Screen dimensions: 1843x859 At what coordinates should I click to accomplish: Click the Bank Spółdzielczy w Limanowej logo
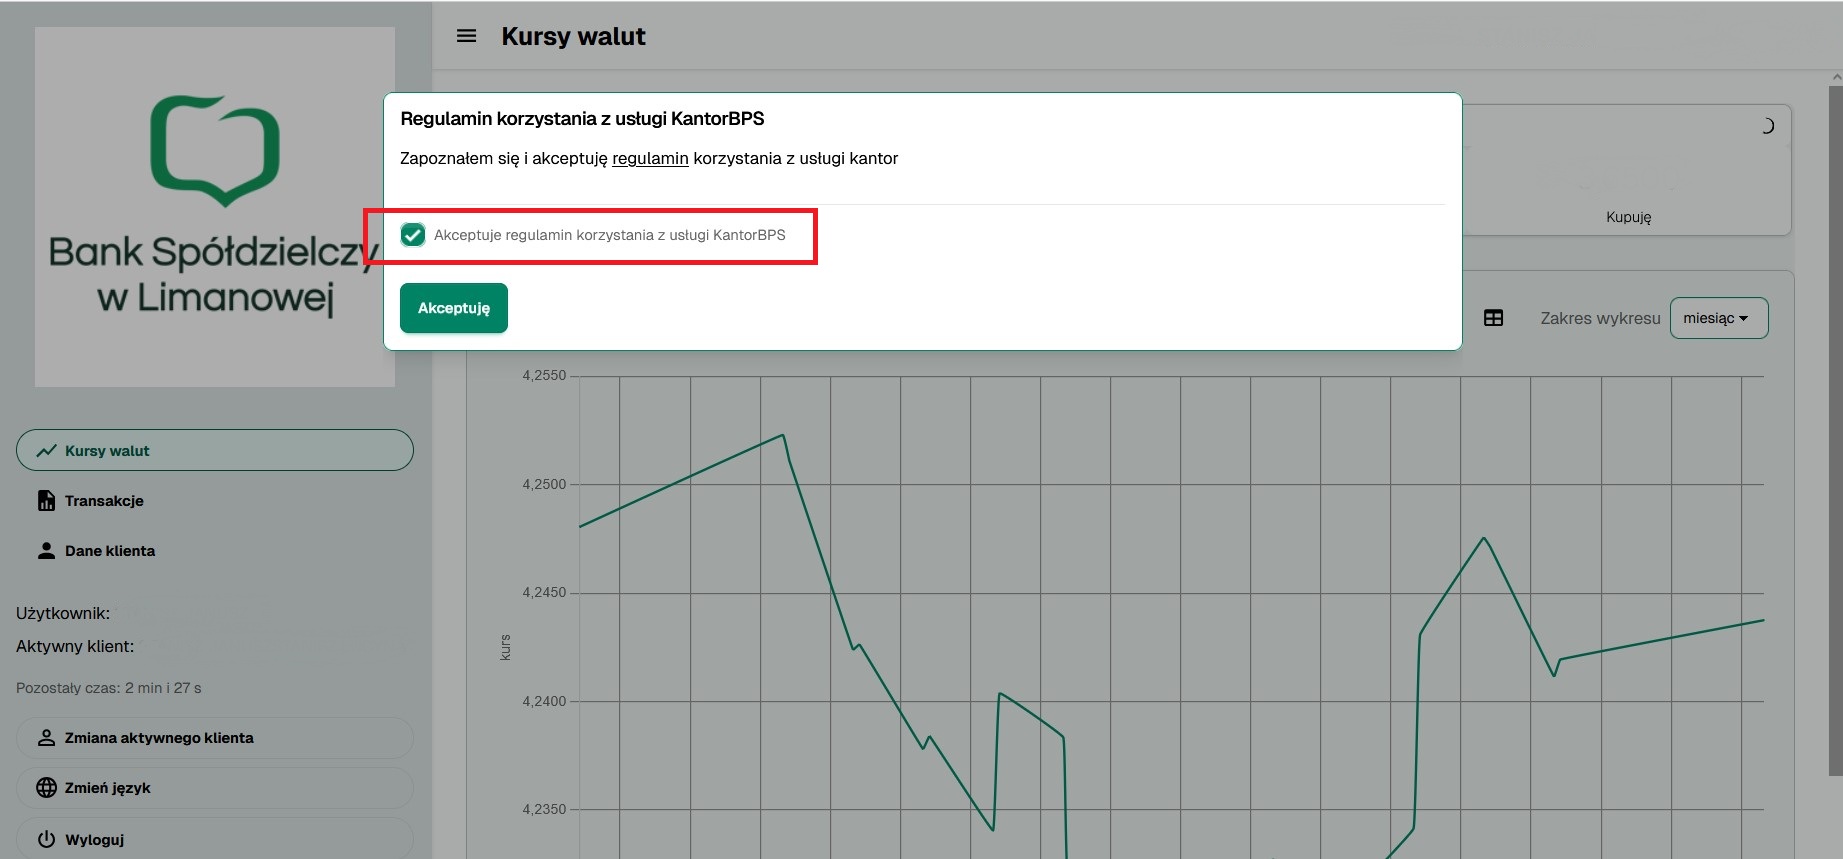coord(214,207)
